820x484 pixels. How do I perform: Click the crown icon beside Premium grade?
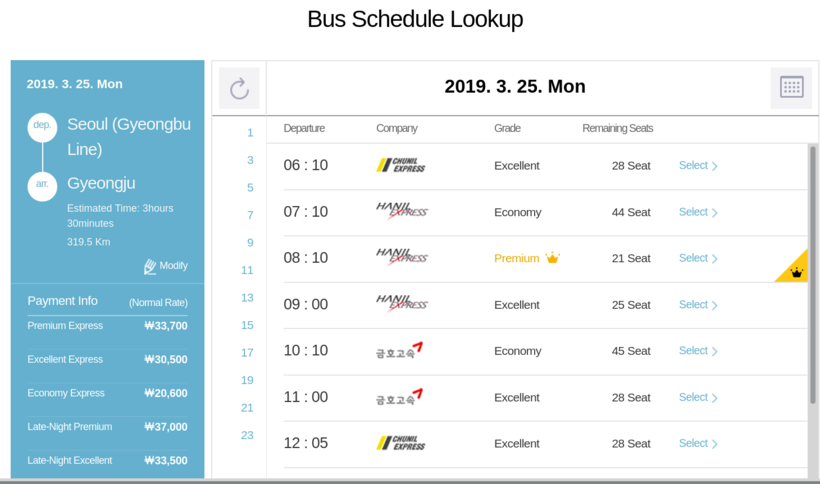pos(552,258)
